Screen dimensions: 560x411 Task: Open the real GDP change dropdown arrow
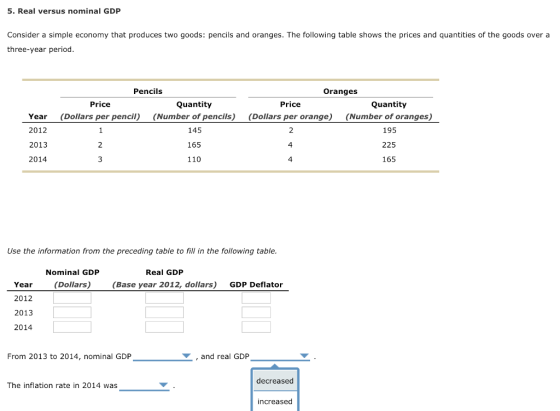point(304,356)
